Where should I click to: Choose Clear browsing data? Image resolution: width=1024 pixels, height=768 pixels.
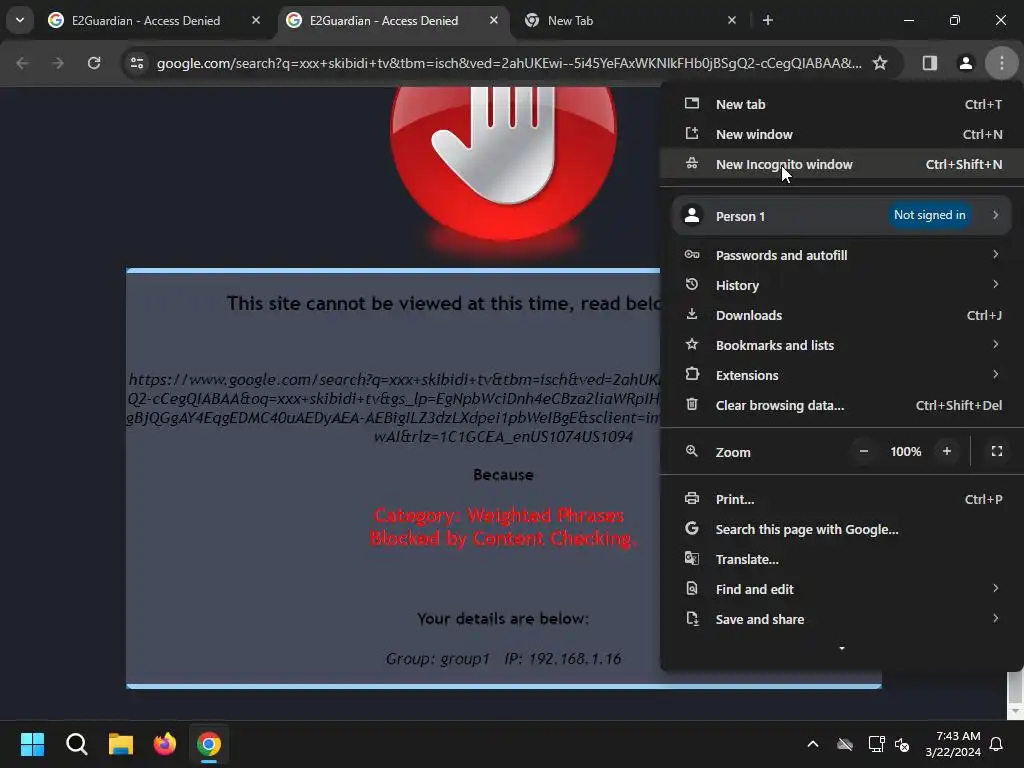(842, 405)
